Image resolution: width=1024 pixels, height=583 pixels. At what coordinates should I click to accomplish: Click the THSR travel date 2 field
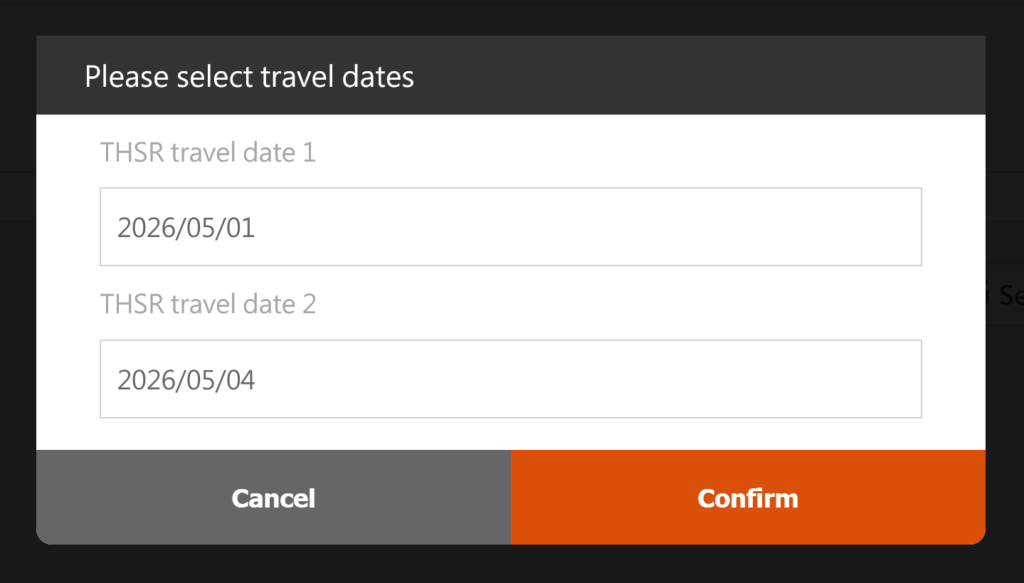[x=510, y=379]
